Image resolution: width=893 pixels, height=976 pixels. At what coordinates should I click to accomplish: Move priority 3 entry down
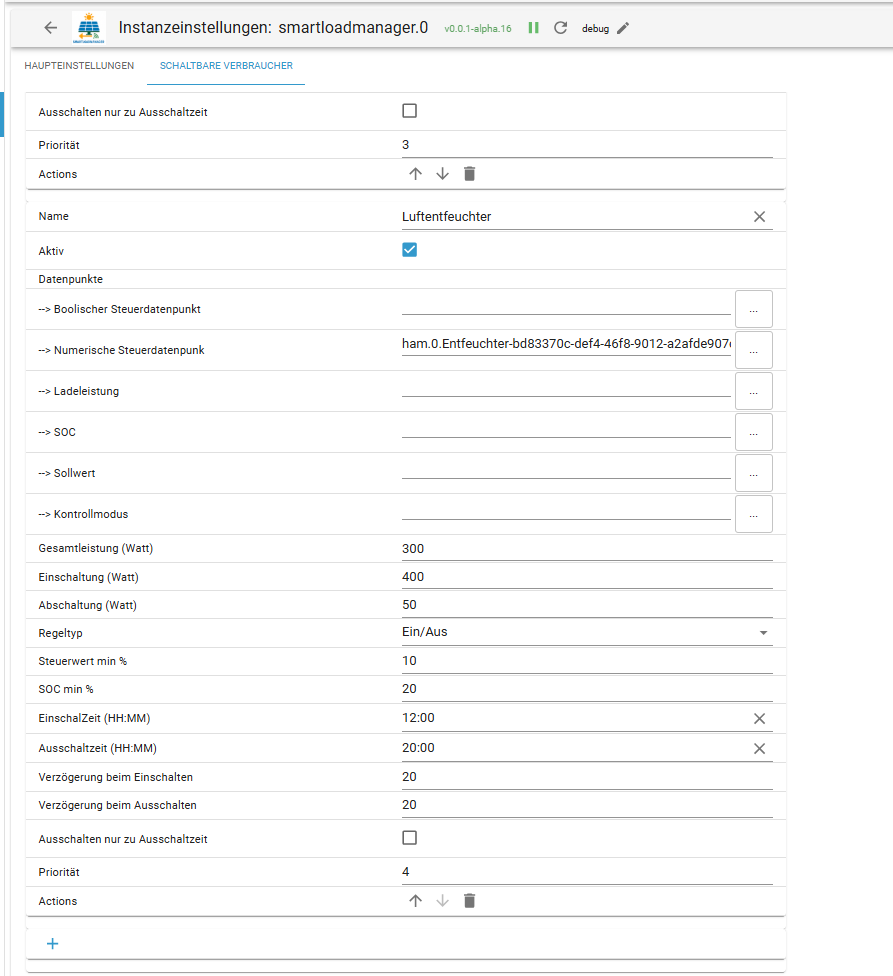pyautogui.click(x=443, y=174)
